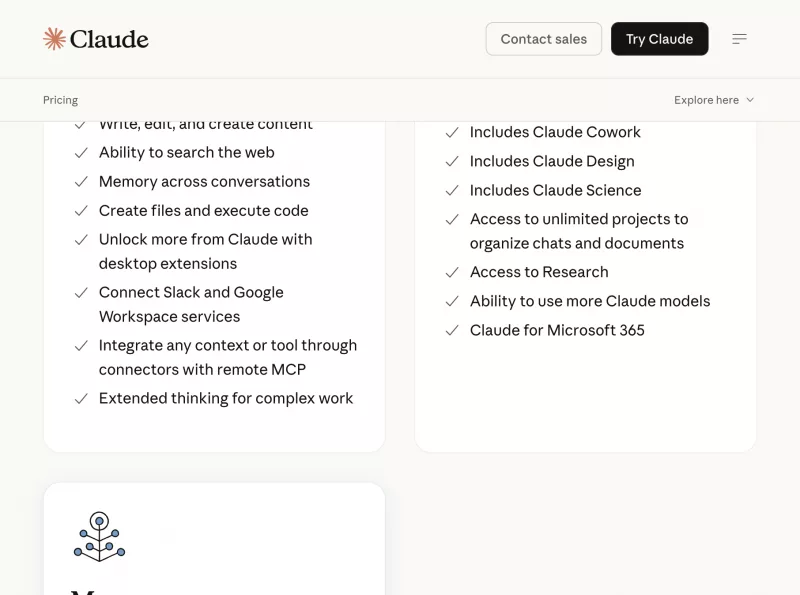
Task: Click the text 'Includes Claude Science'
Action: pyautogui.click(x=556, y=190)
